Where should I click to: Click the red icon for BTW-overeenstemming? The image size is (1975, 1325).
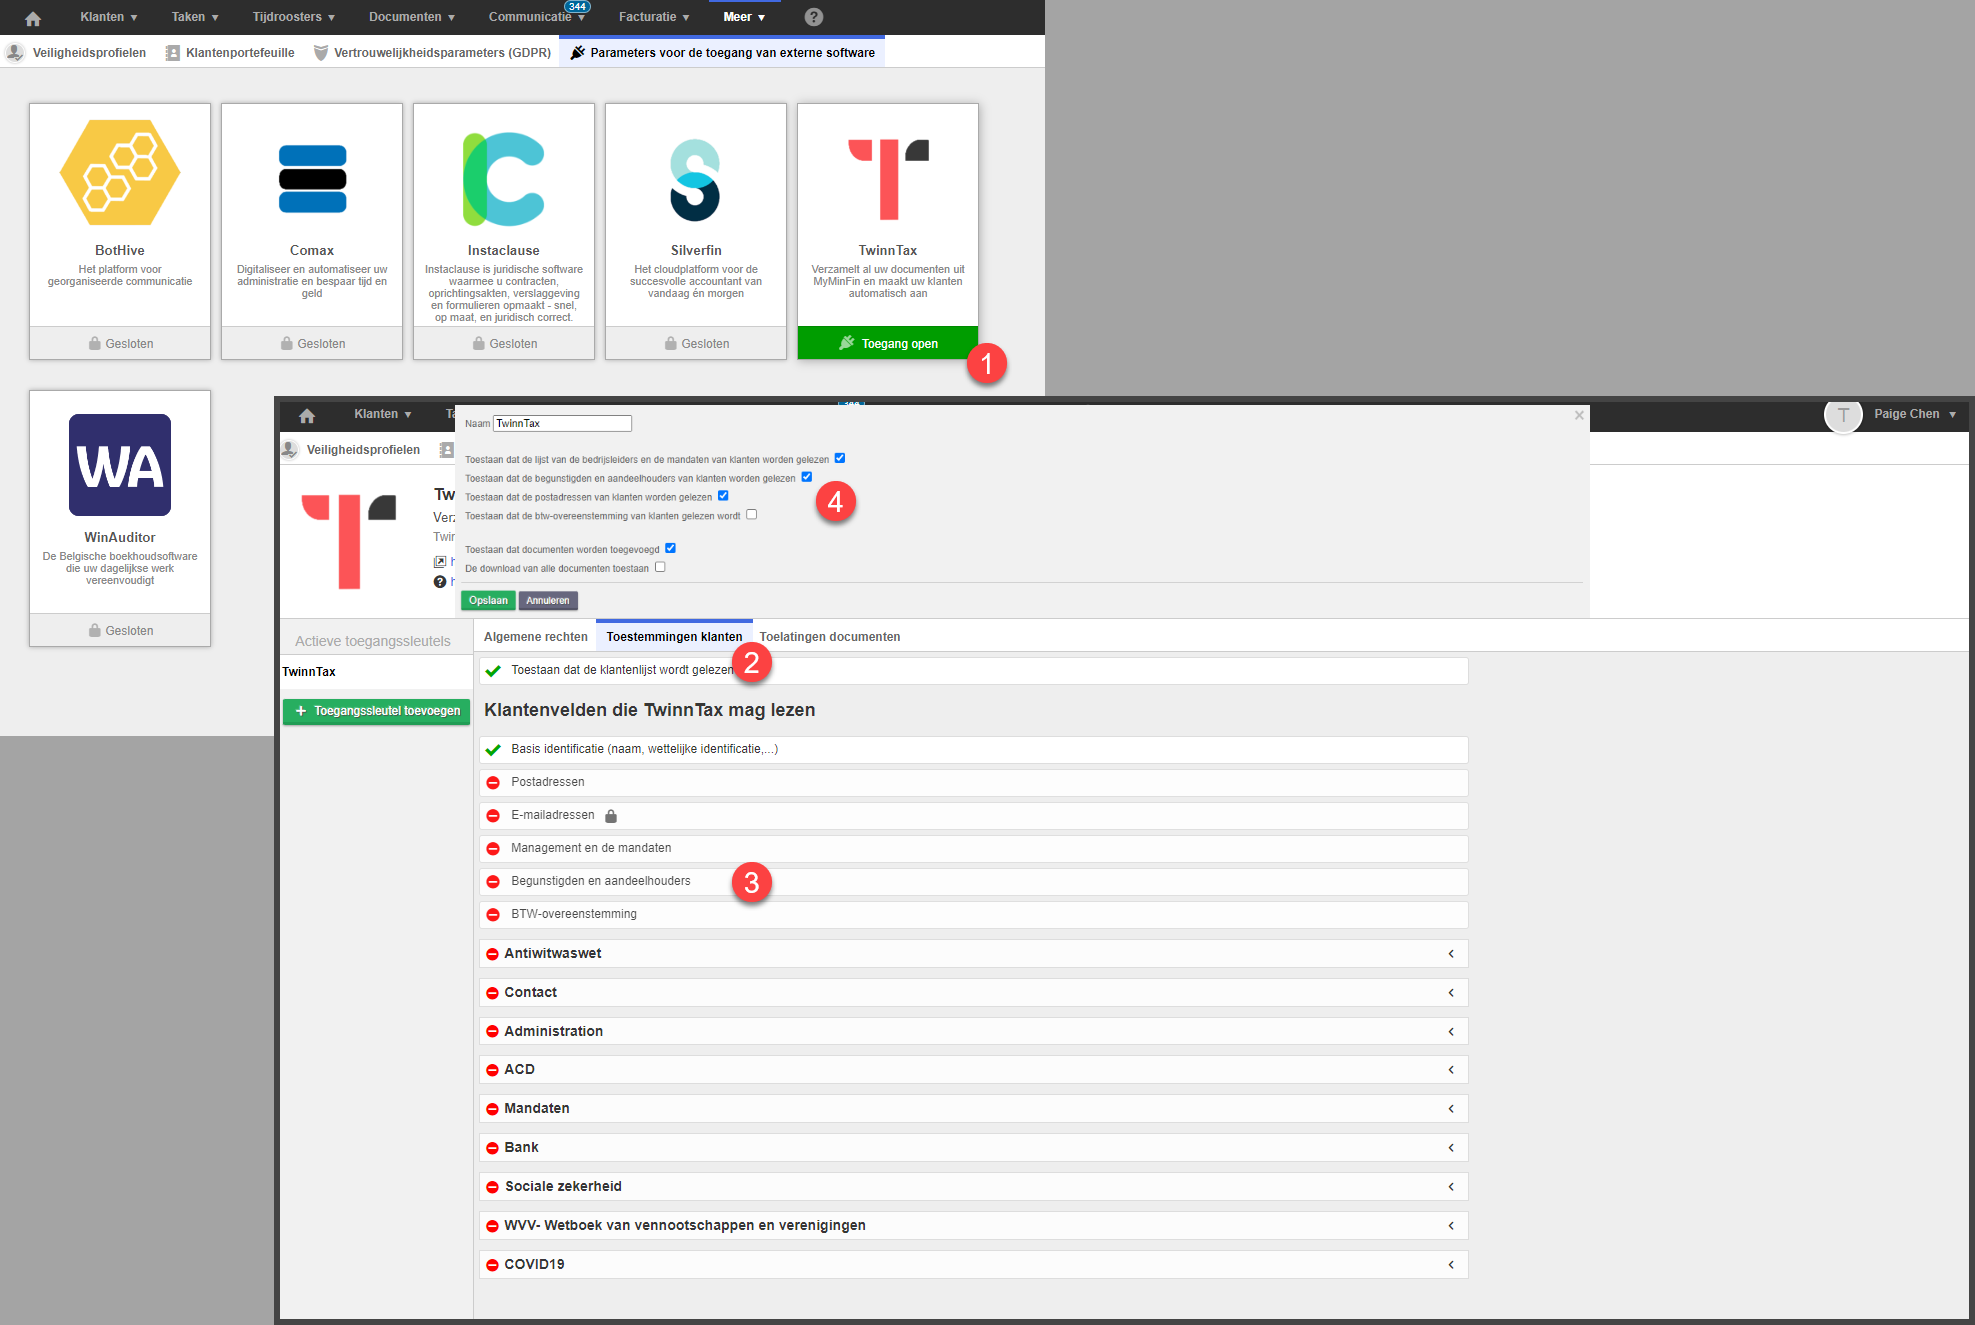[x=493, y=915]
